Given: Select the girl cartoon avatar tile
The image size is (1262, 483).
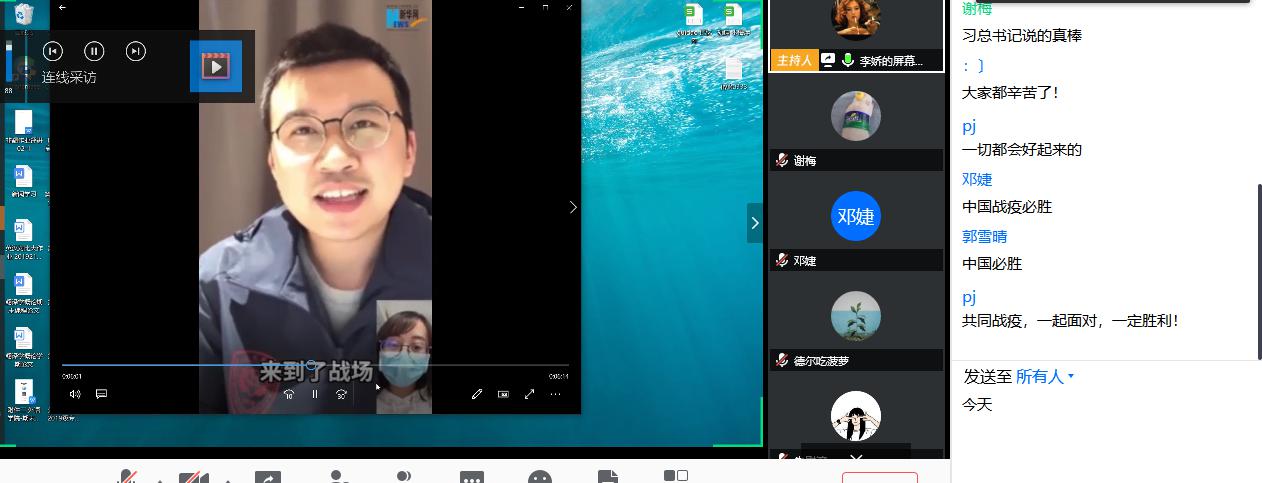Looking at the screenshot, I should 856,416.
